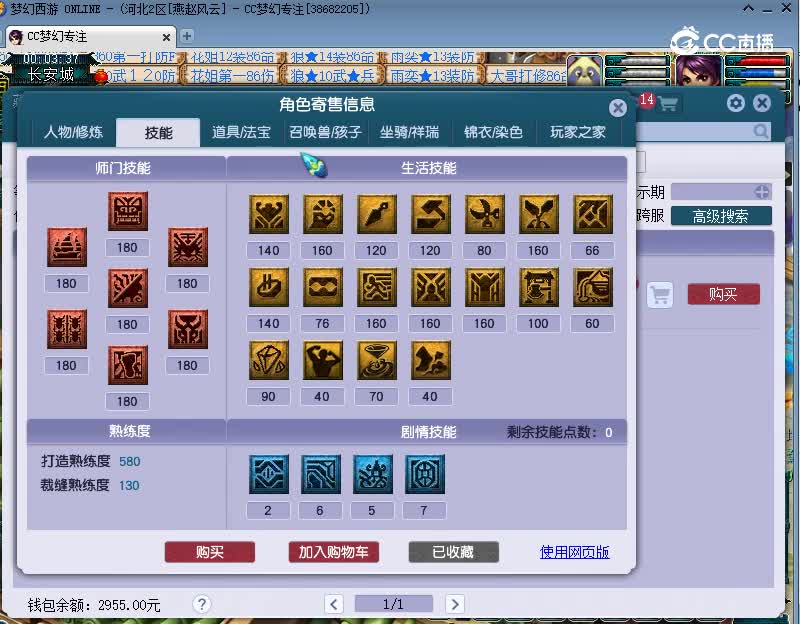
Task: Click the hammer anvil life skill icon
Action: (431, 214)
